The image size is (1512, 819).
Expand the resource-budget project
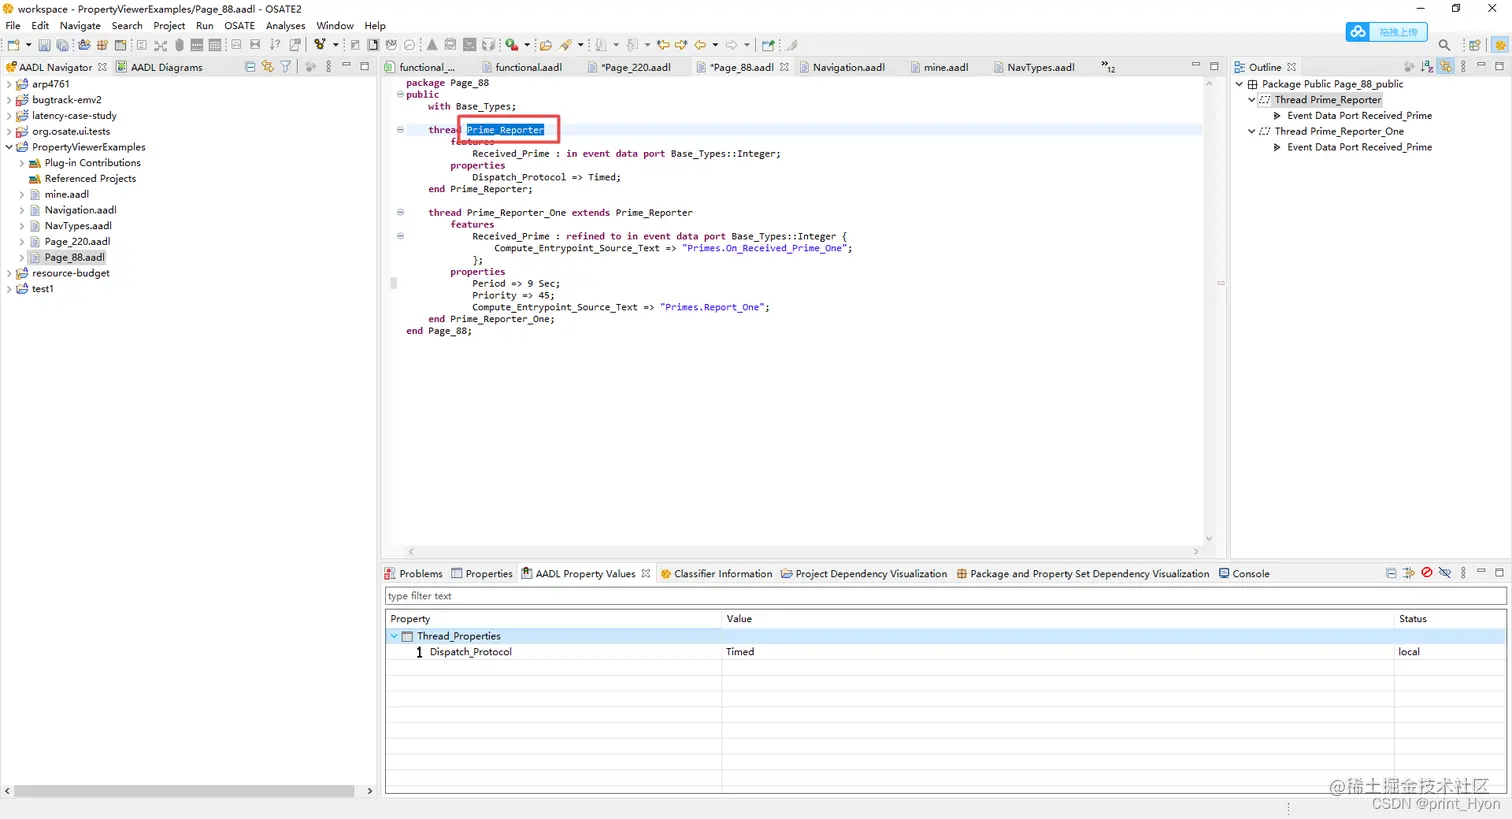[x=9, y=273]
